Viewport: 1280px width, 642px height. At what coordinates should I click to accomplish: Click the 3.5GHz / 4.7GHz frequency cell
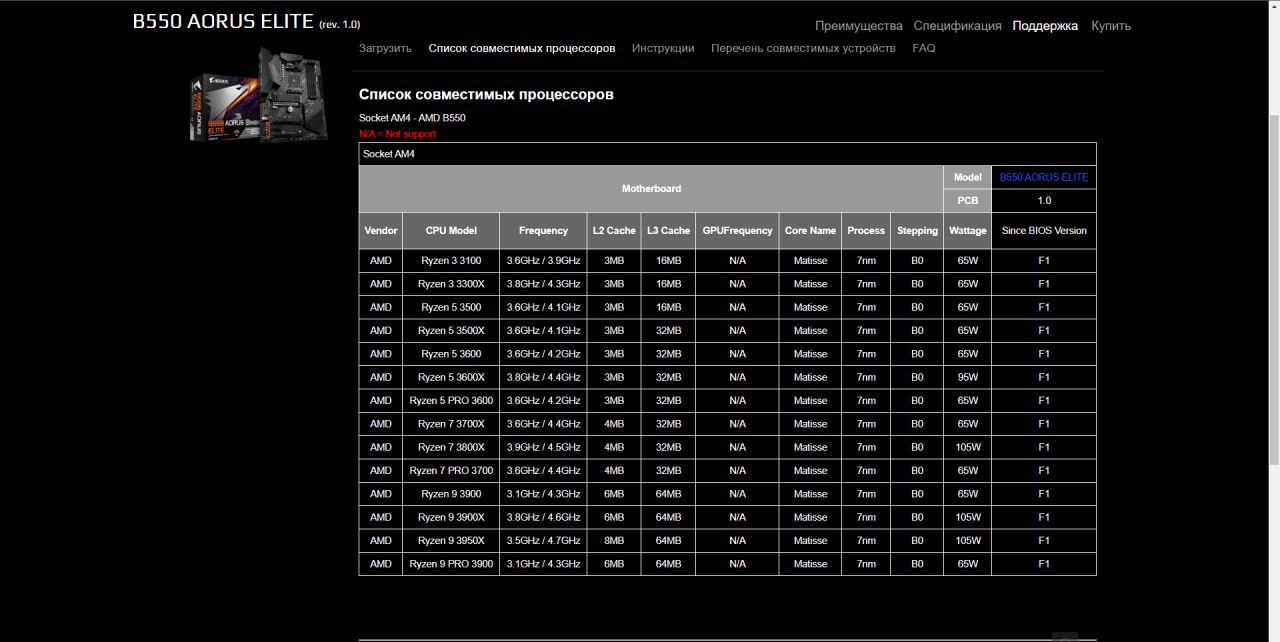543,541
